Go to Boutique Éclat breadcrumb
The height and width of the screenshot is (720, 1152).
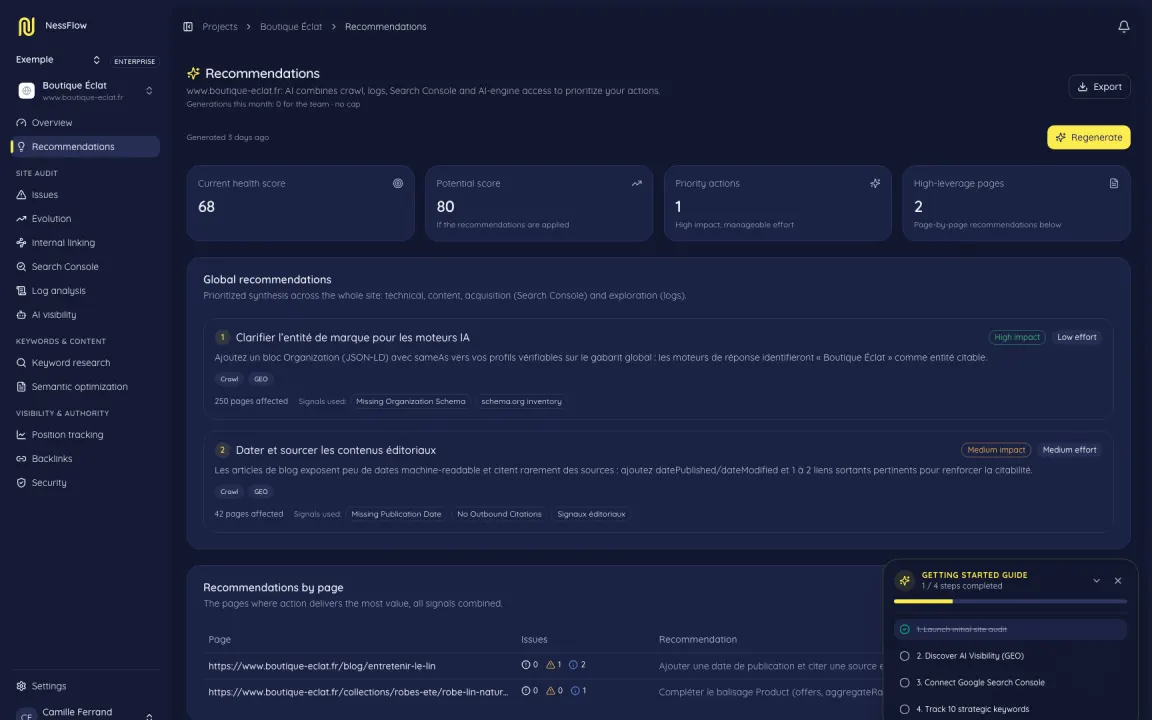tap(291, 26)
